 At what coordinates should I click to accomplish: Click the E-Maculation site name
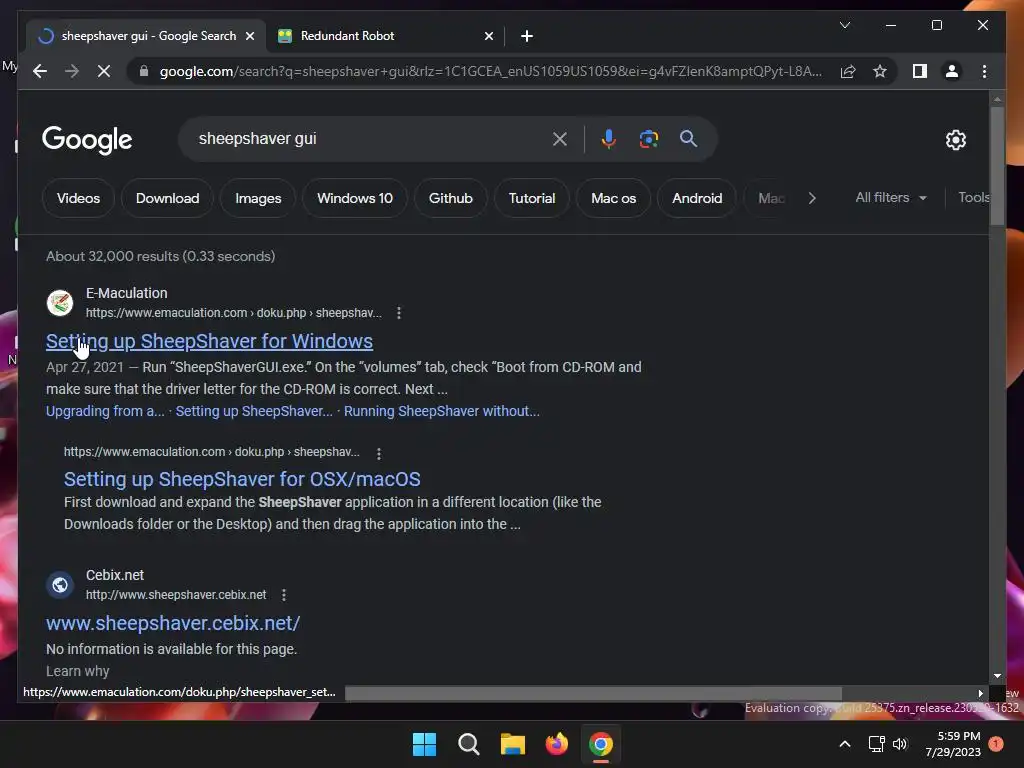(127, 293)
